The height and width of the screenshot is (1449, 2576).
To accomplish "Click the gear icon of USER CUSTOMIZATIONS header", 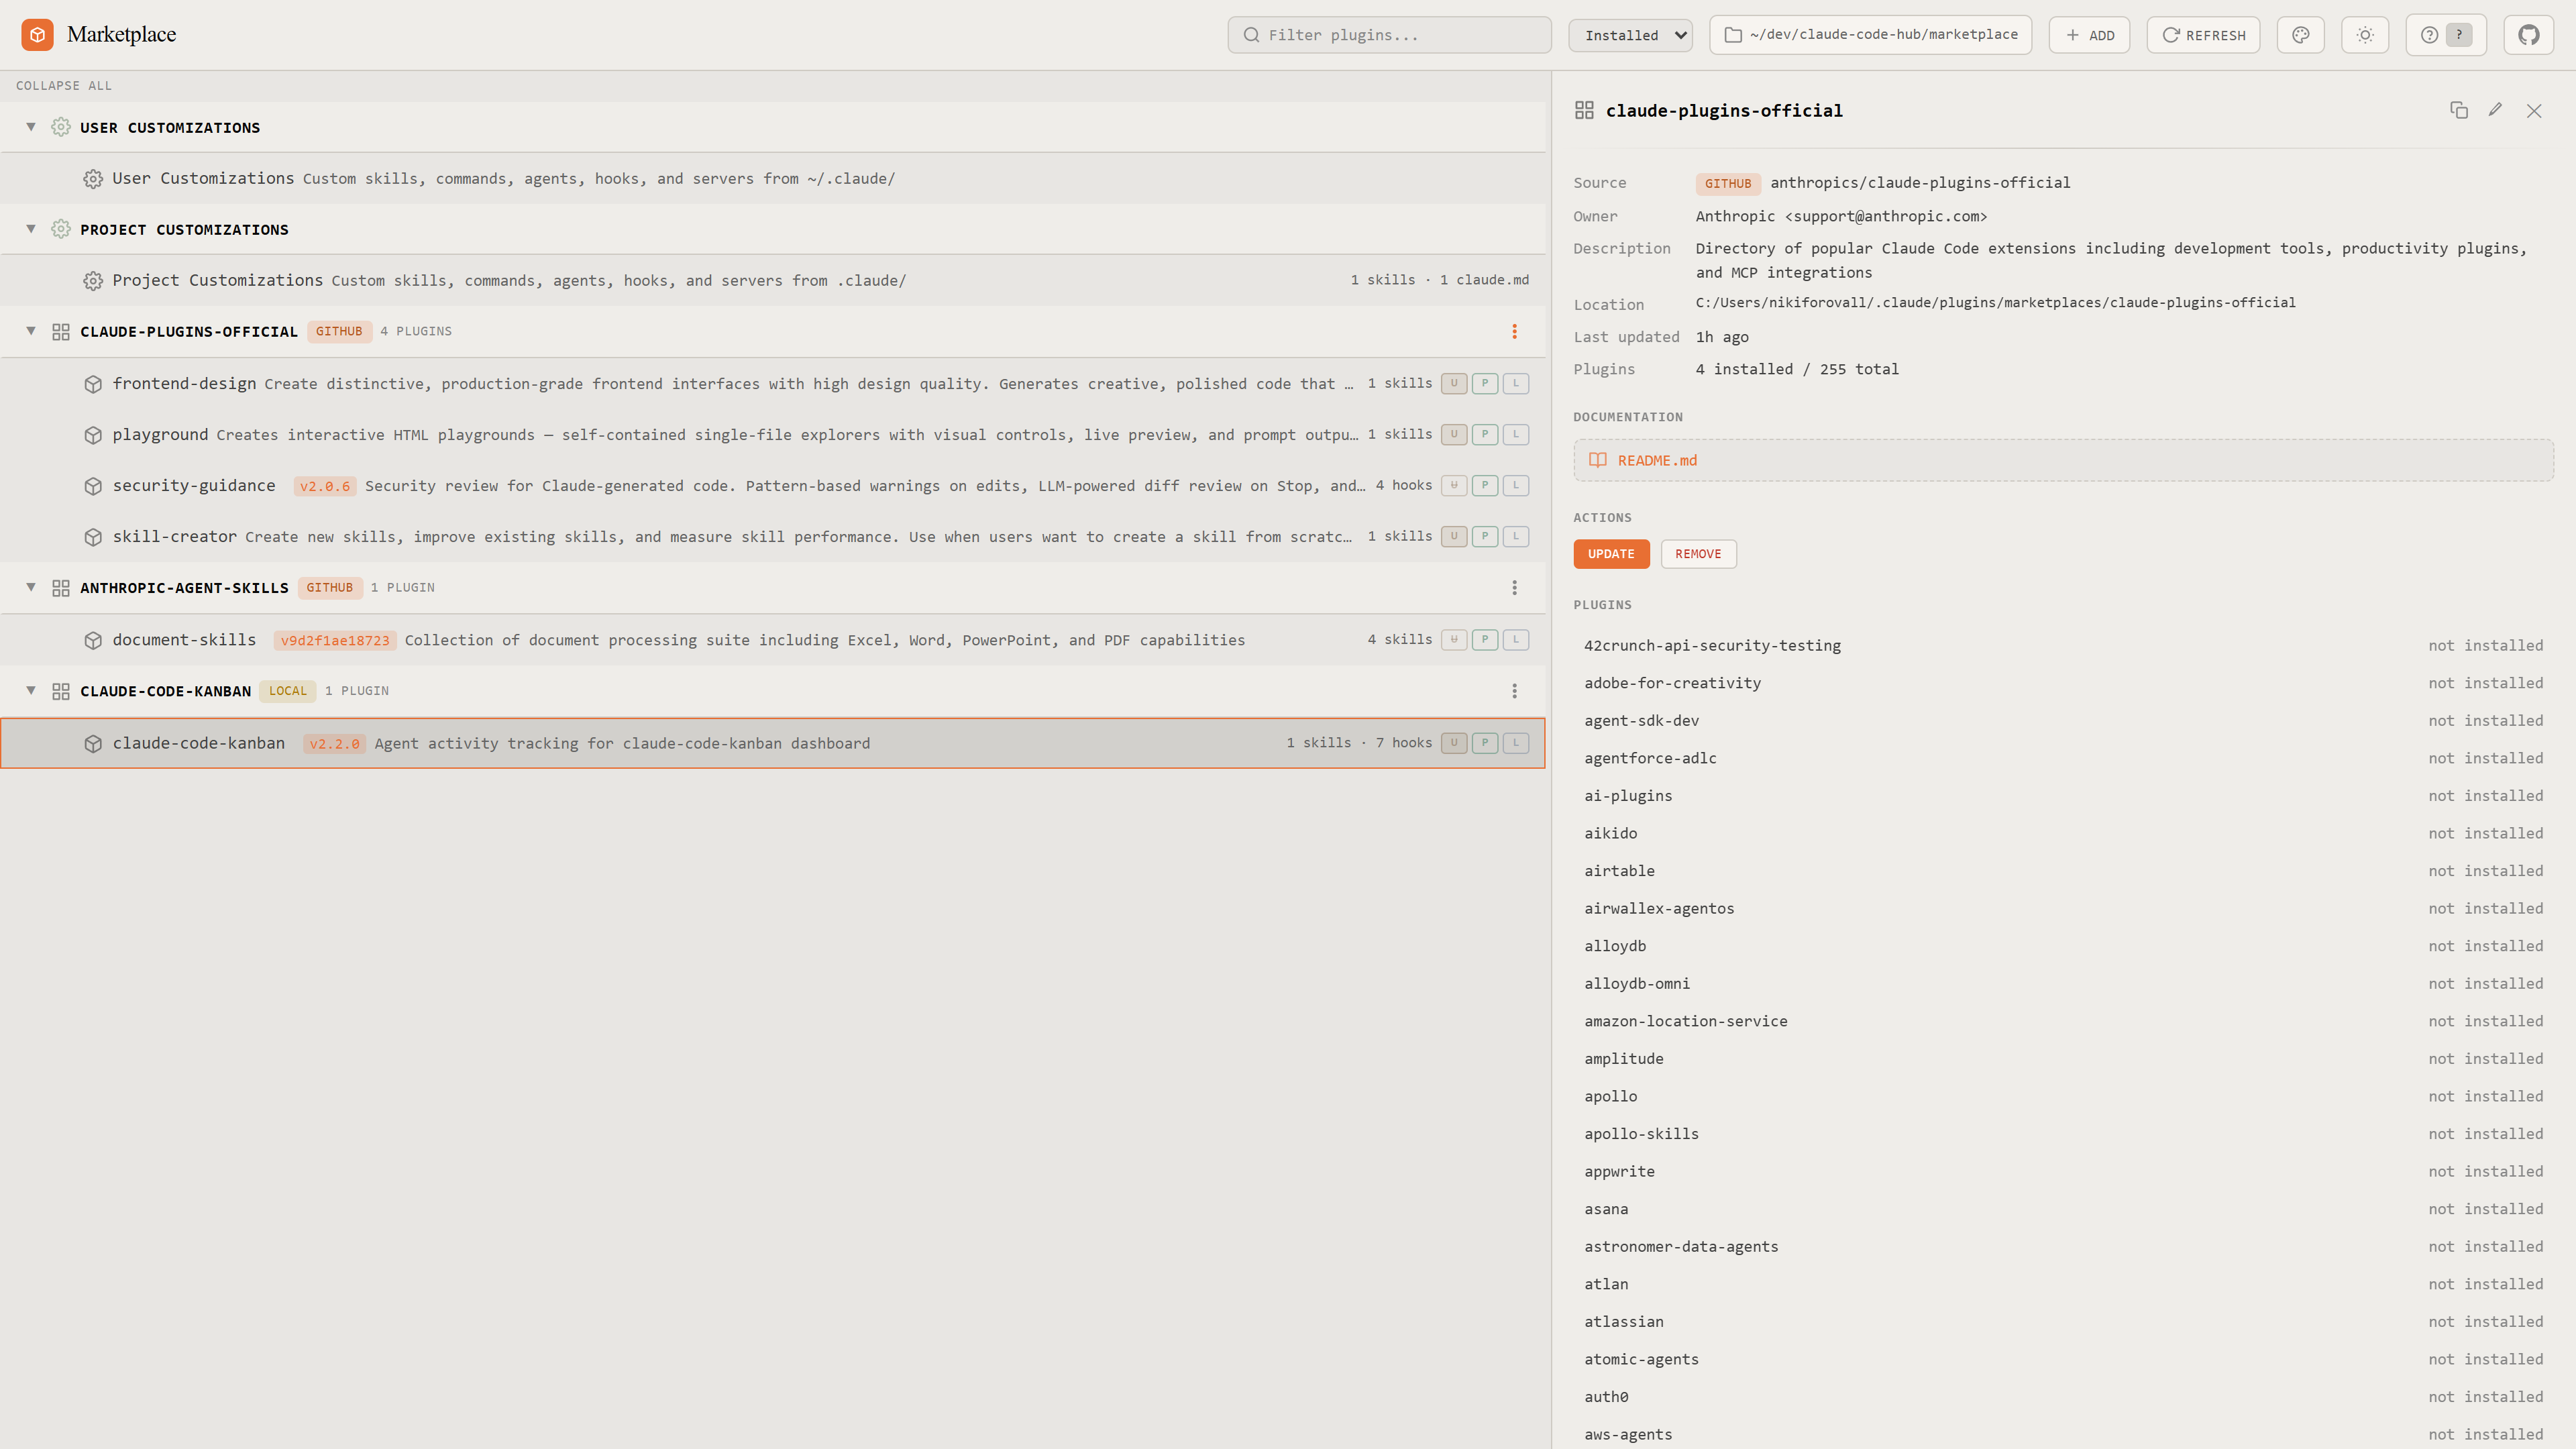I will [x=61, y=127].
